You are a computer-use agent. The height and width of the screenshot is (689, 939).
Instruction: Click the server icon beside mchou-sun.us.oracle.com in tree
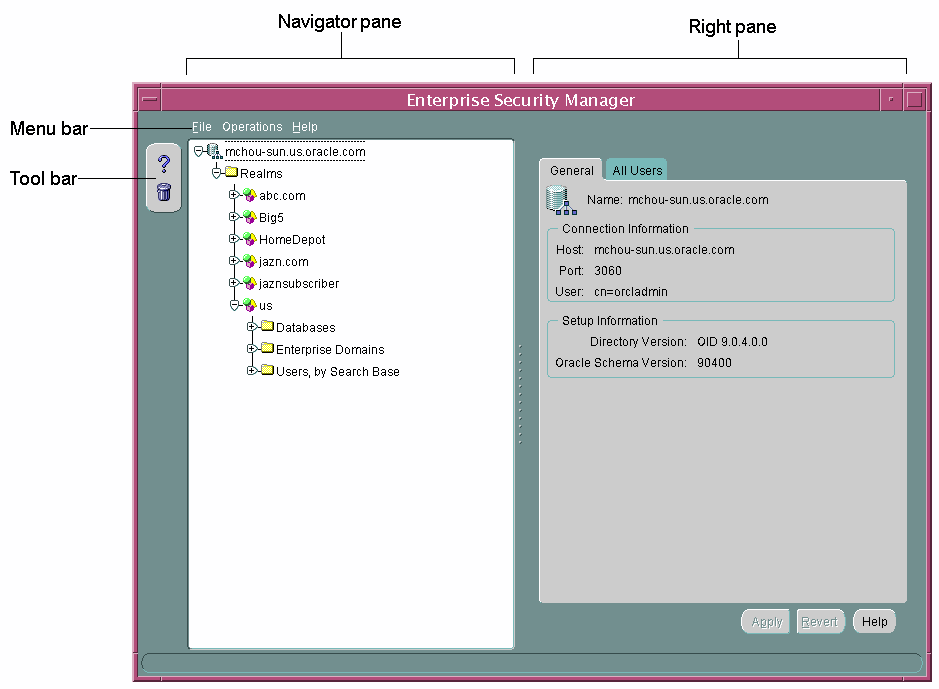pos(215,152)
